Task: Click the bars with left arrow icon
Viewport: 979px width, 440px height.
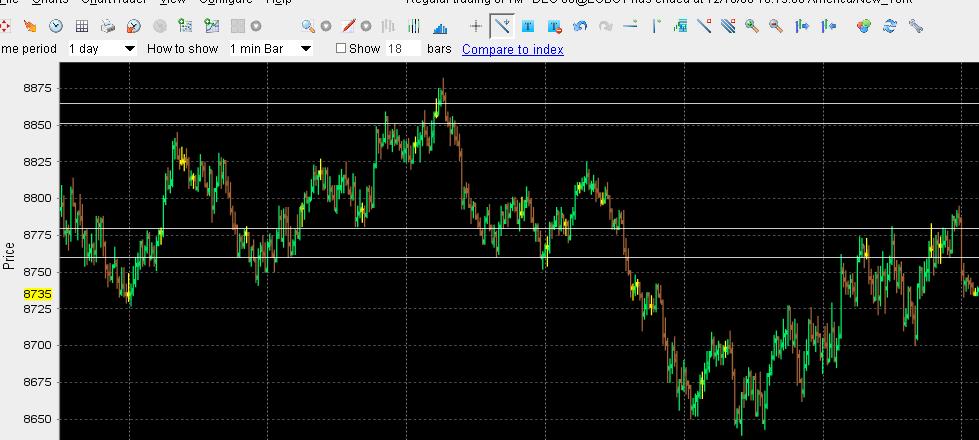Action: tap(829, 26)
